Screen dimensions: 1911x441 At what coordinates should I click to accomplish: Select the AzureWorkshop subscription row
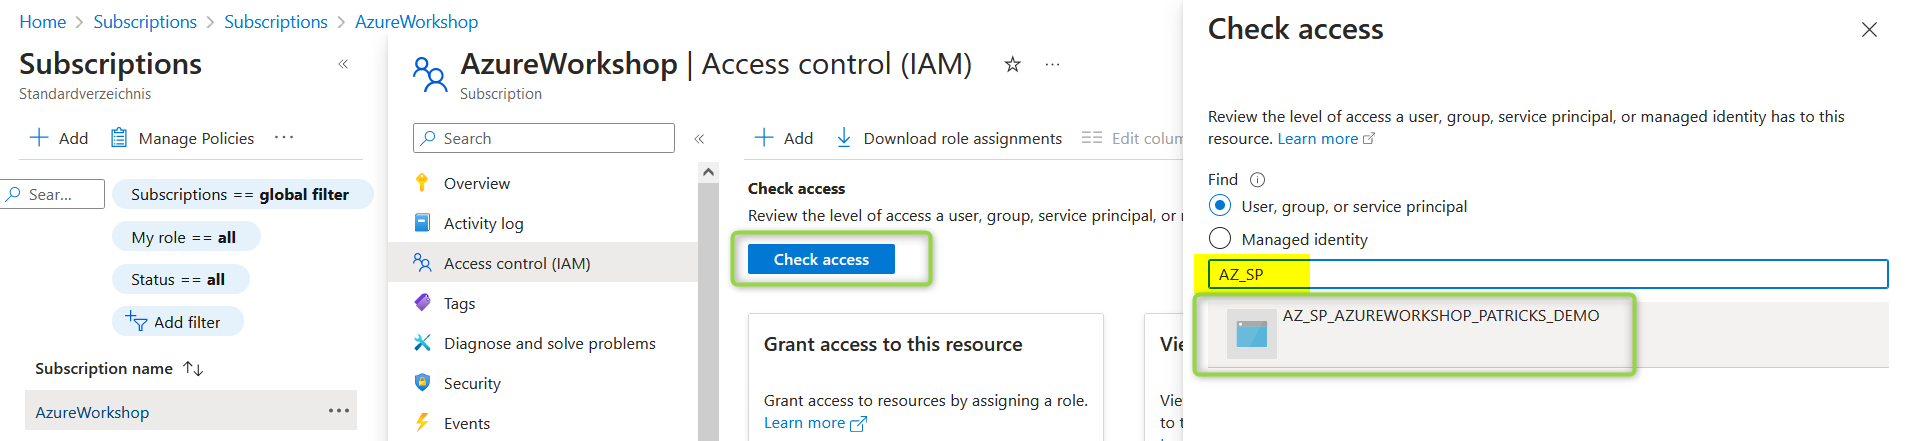[x=190, y=411]
